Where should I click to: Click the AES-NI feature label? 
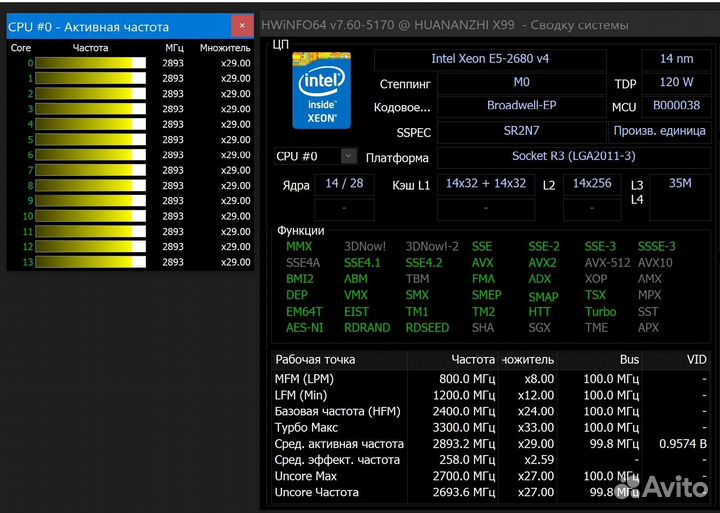pos(304,328)
